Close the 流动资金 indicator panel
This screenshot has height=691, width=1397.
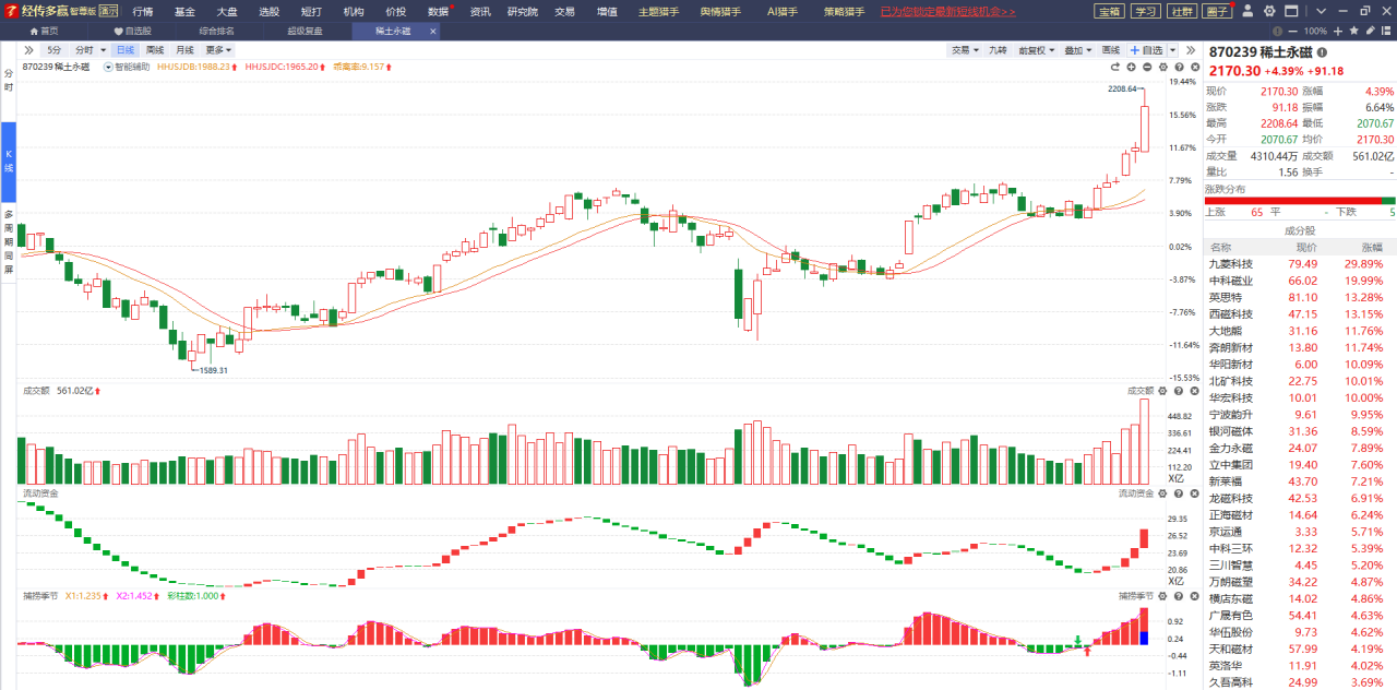(x=1195, y=493)
